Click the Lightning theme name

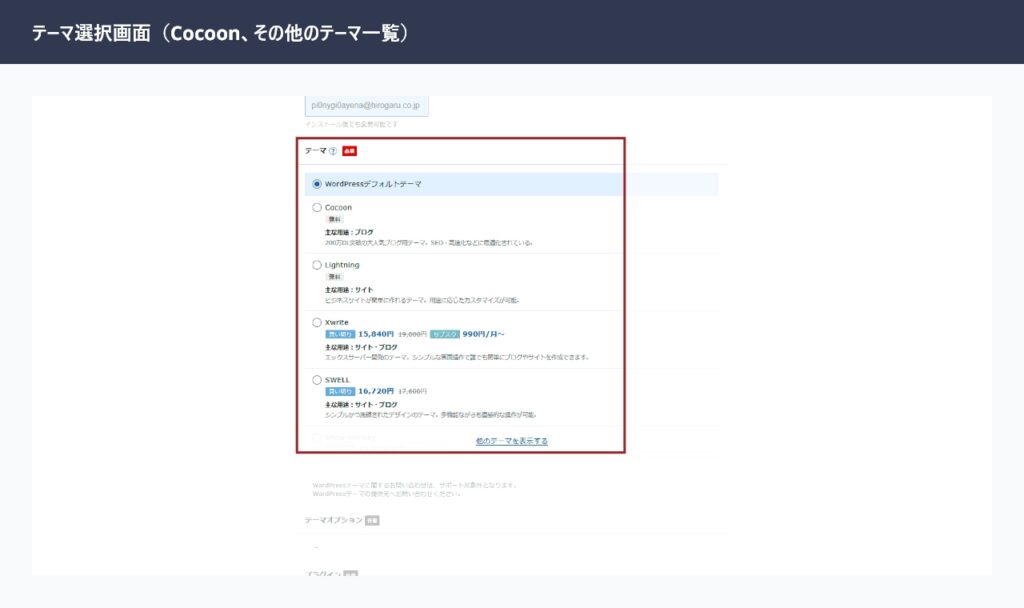[342, 265]
